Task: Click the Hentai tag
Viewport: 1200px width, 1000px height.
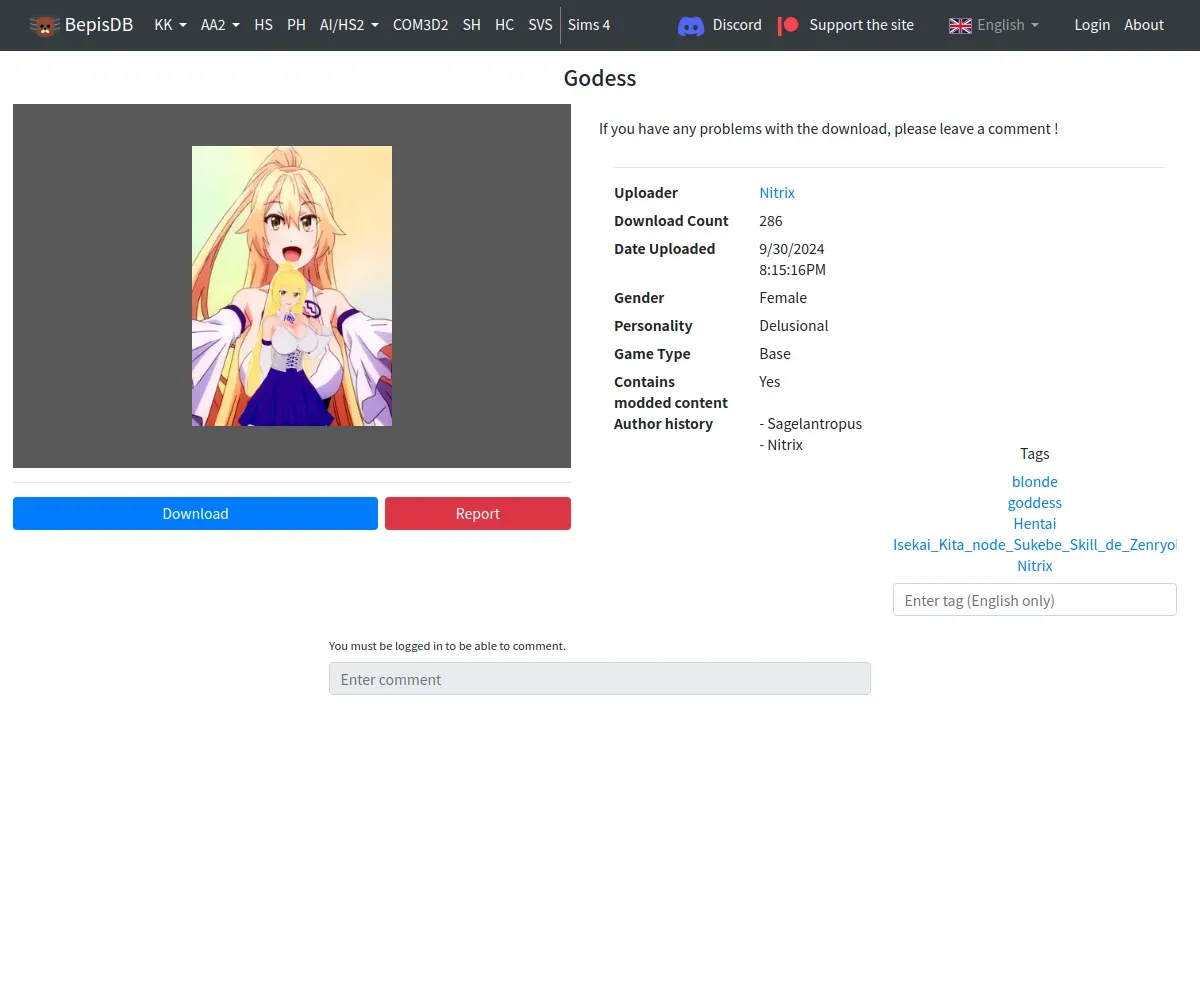Action: [x=1035, y=523]
